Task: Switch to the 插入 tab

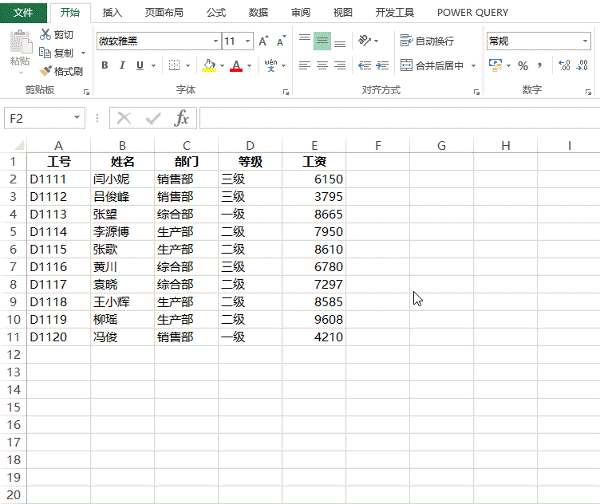Action: click(x=112, y=13)
